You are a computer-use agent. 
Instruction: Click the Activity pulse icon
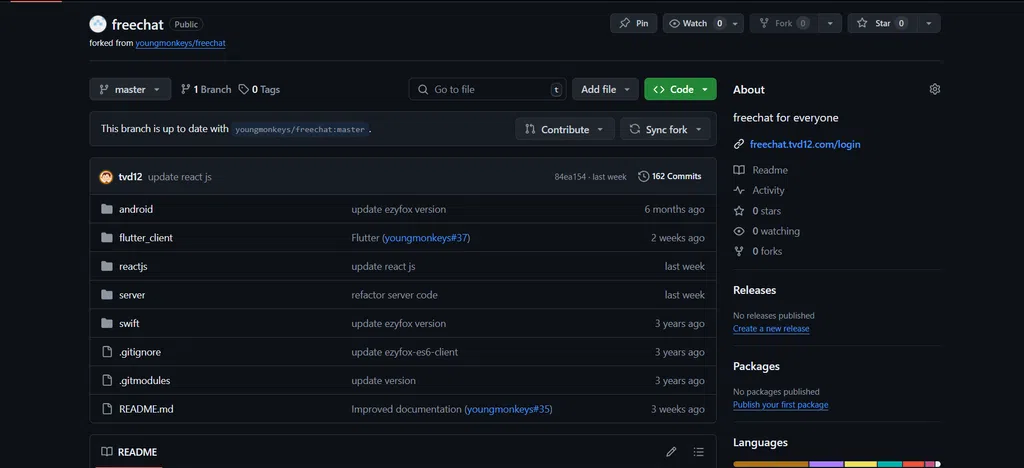739,191
